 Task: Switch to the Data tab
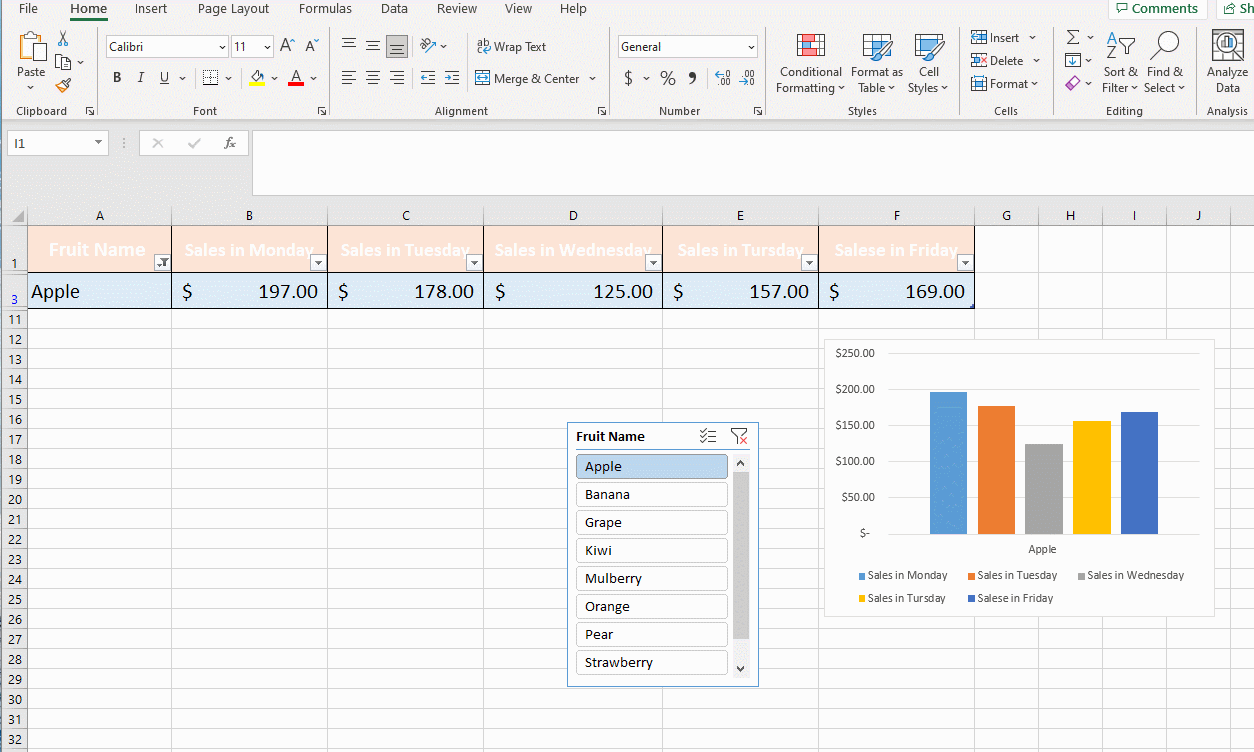pyautogui.click(x=394, y=8)
